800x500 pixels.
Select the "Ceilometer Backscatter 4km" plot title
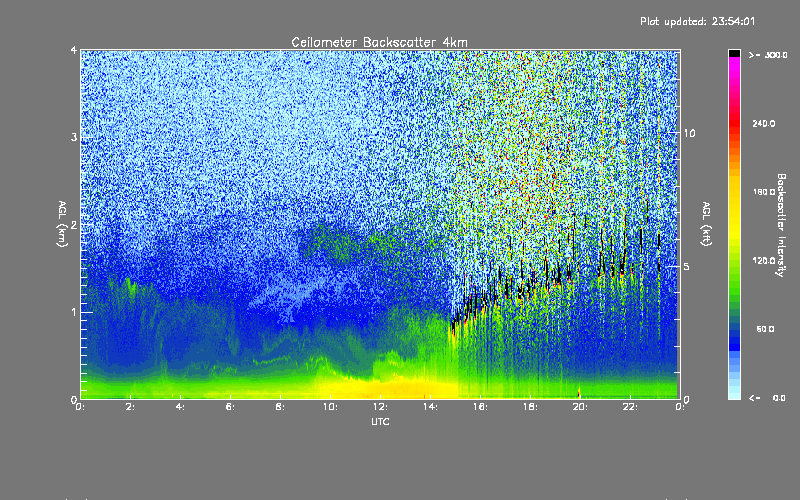pos(379,42)
